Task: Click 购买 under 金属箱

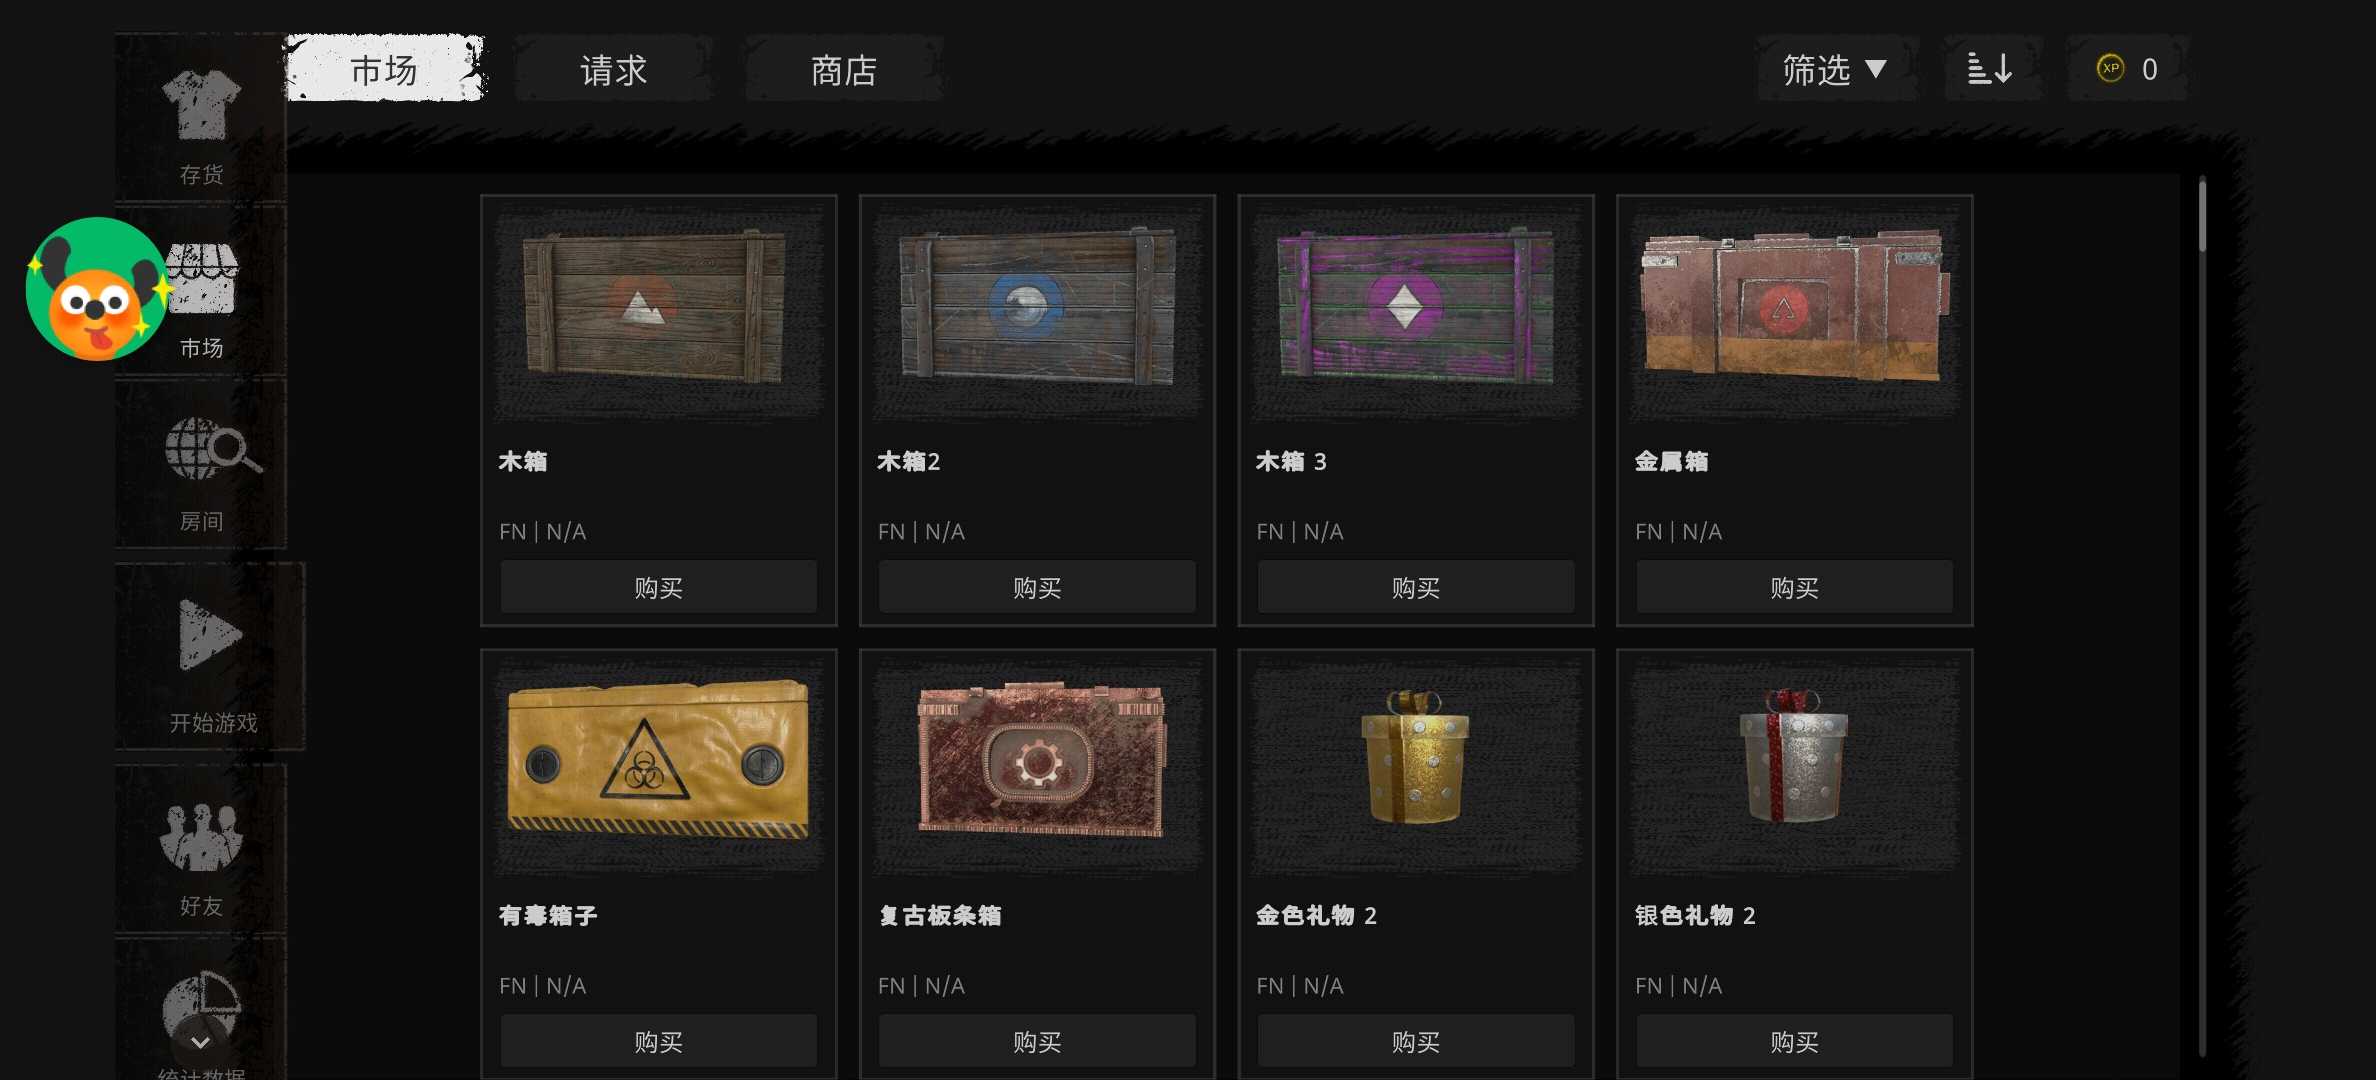Action: [1794, 587]
